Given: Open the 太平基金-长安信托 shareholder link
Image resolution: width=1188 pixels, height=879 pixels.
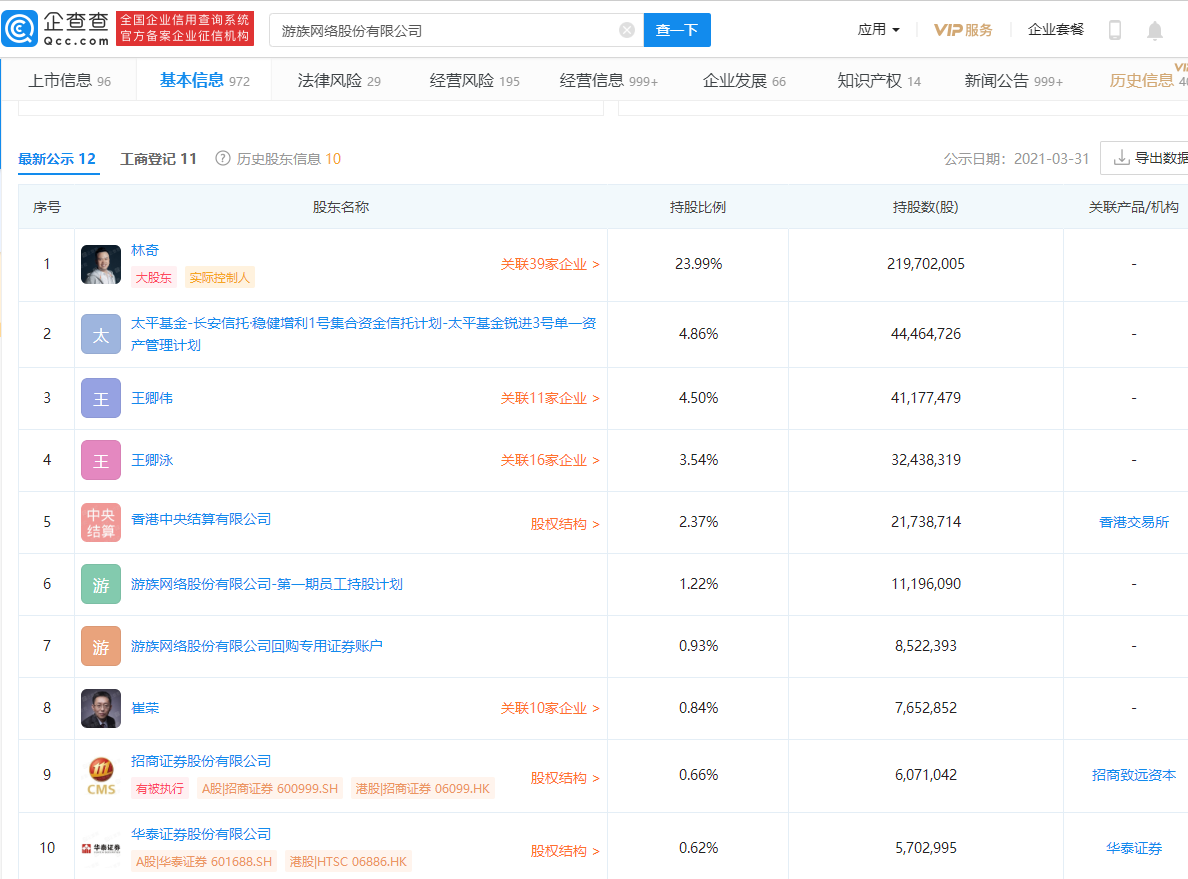Looking at the screenshot, I should point(364,334).
